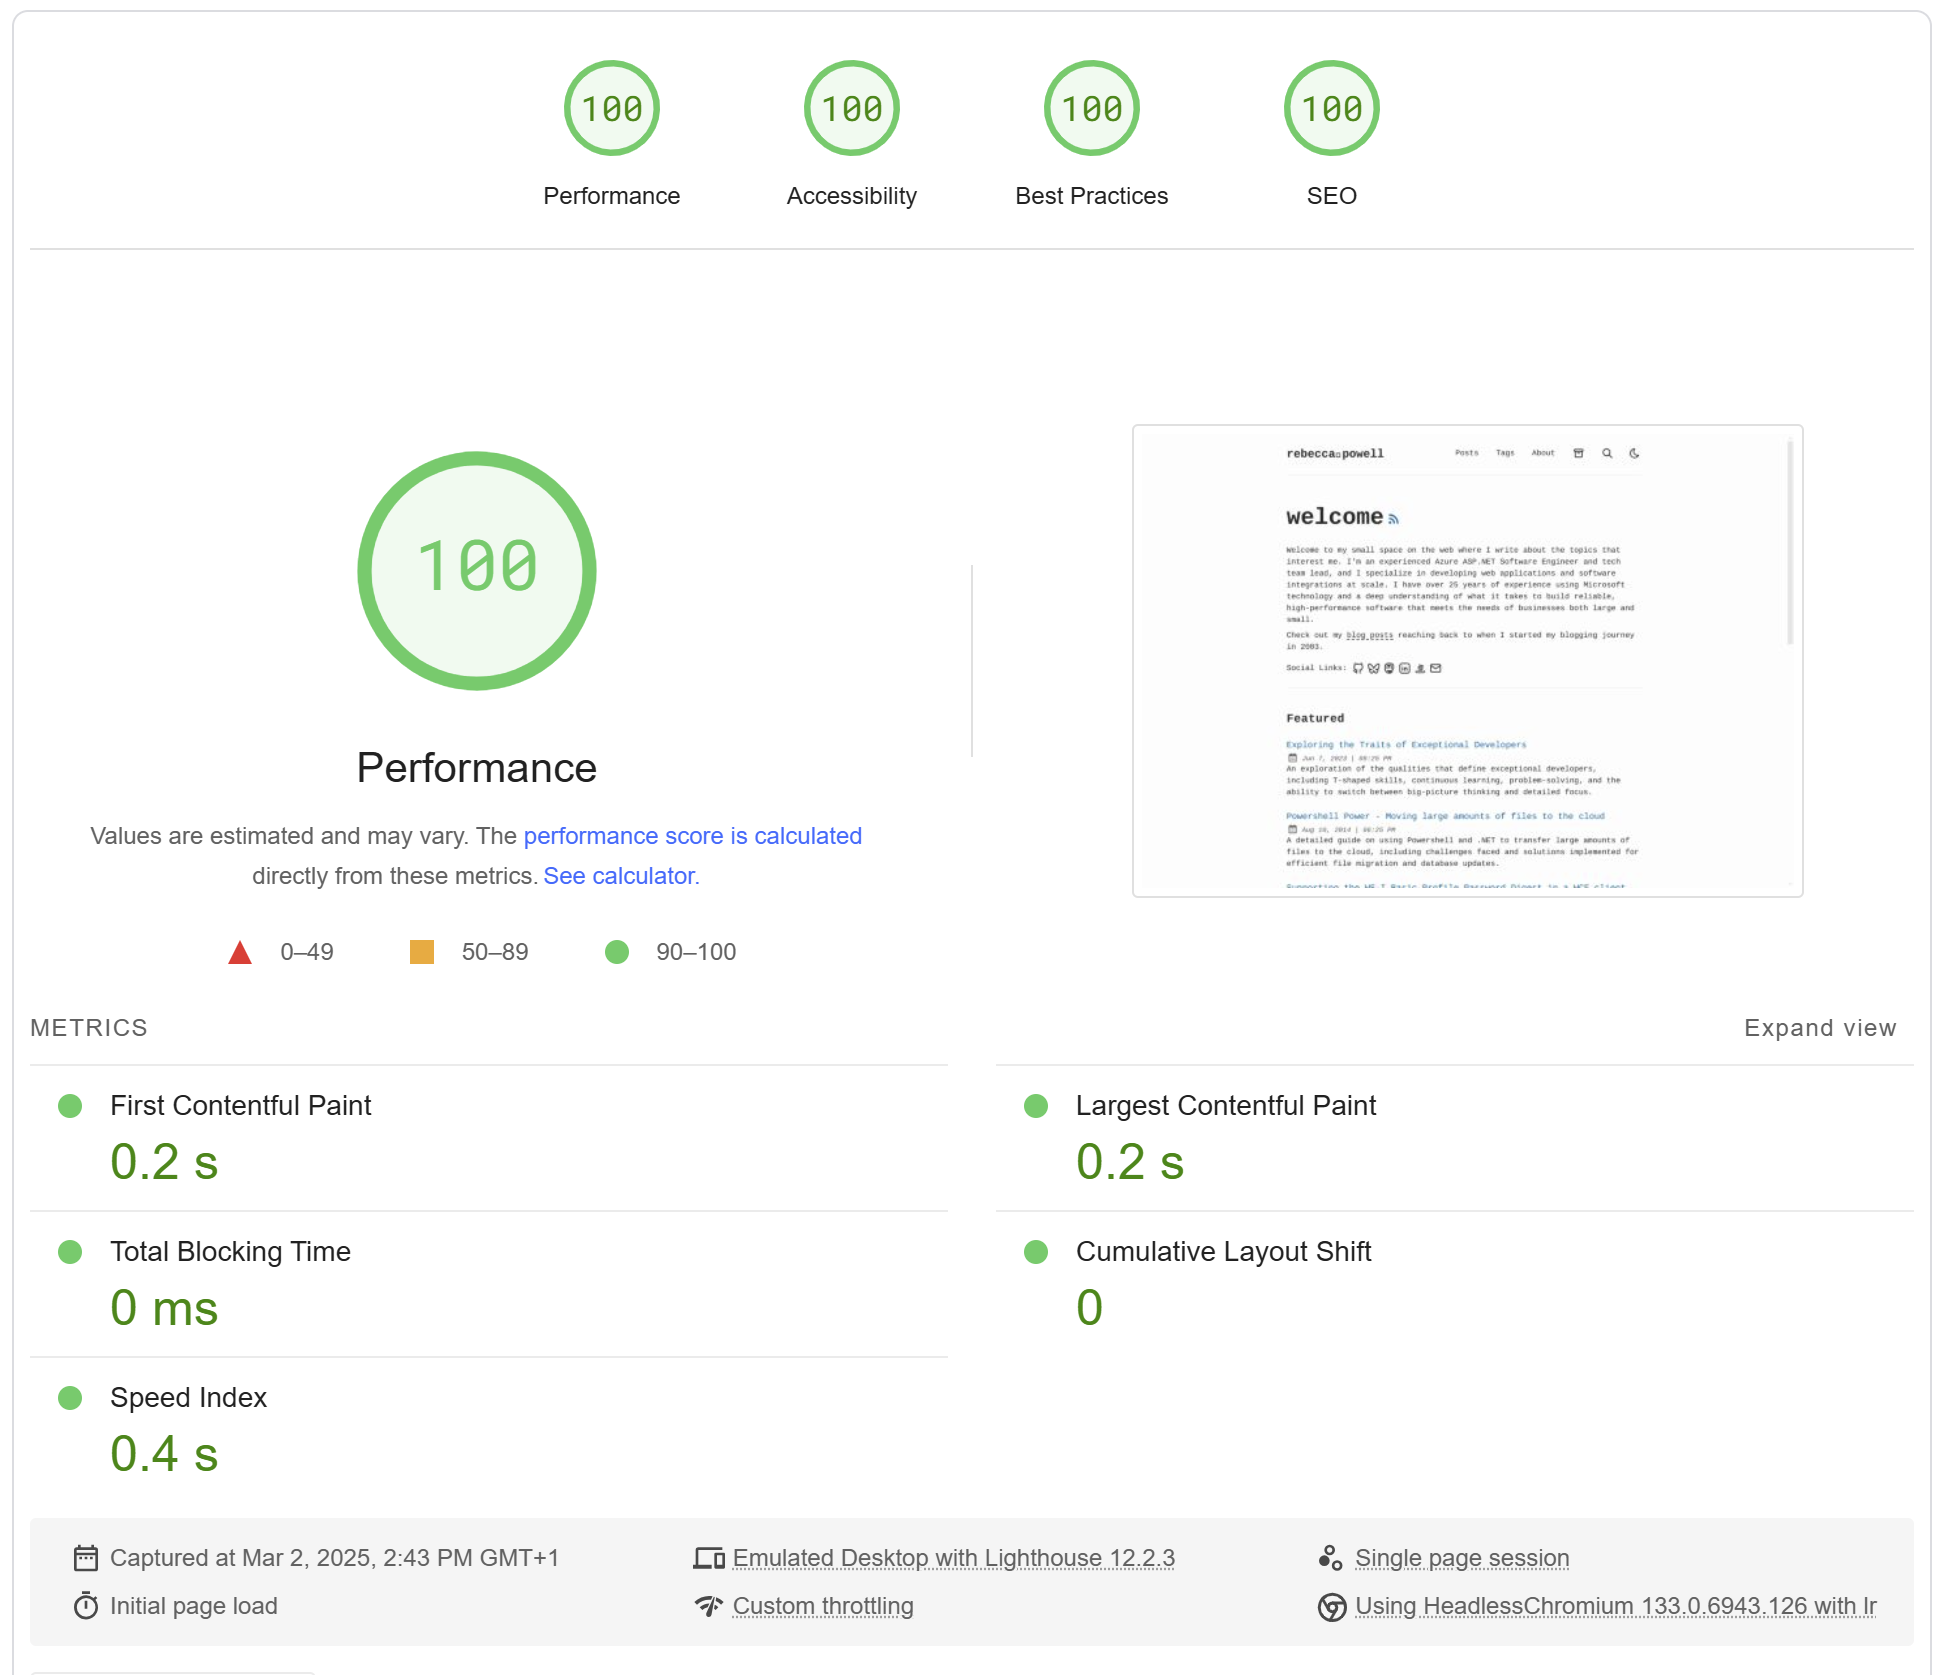Click the throttling wifi icon in the footer

click(709, 1606)
